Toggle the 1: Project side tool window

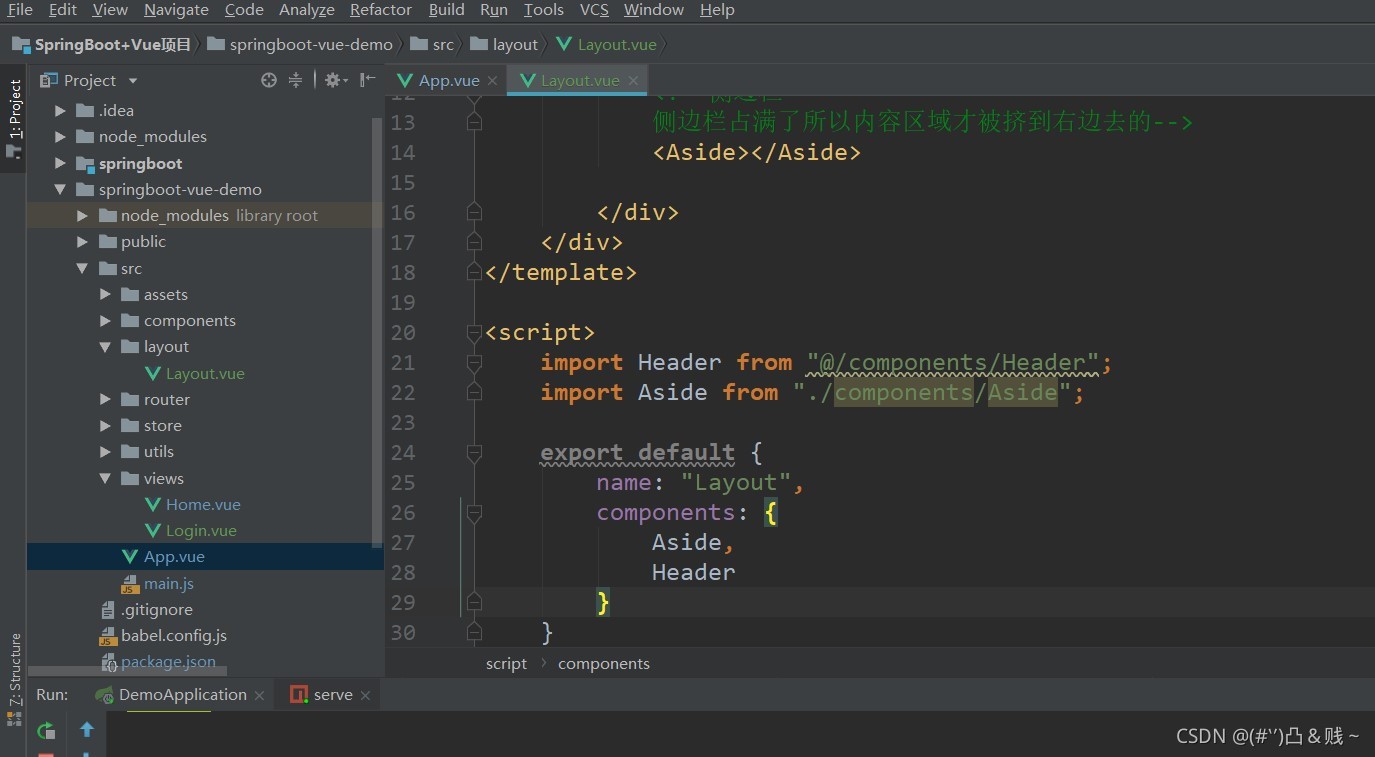(x=14, y=118)
